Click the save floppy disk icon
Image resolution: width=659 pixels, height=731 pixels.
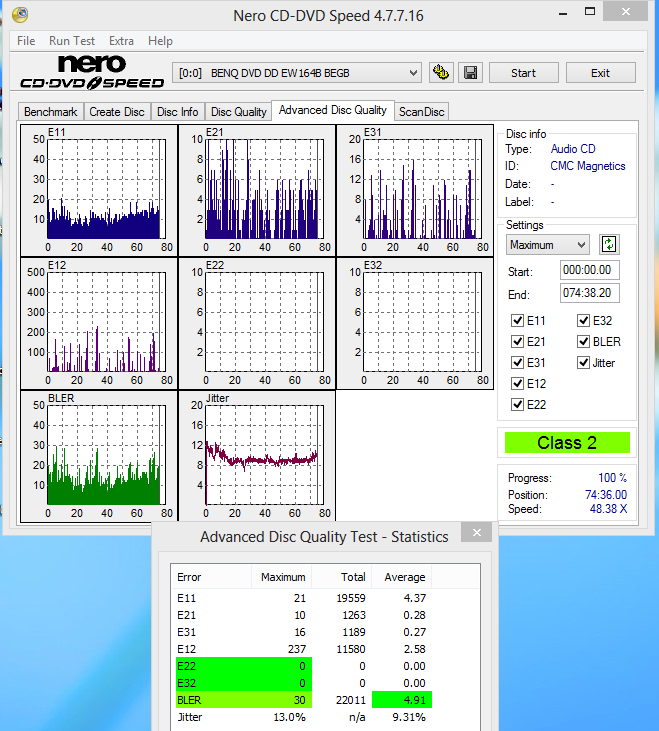(470, 73)
